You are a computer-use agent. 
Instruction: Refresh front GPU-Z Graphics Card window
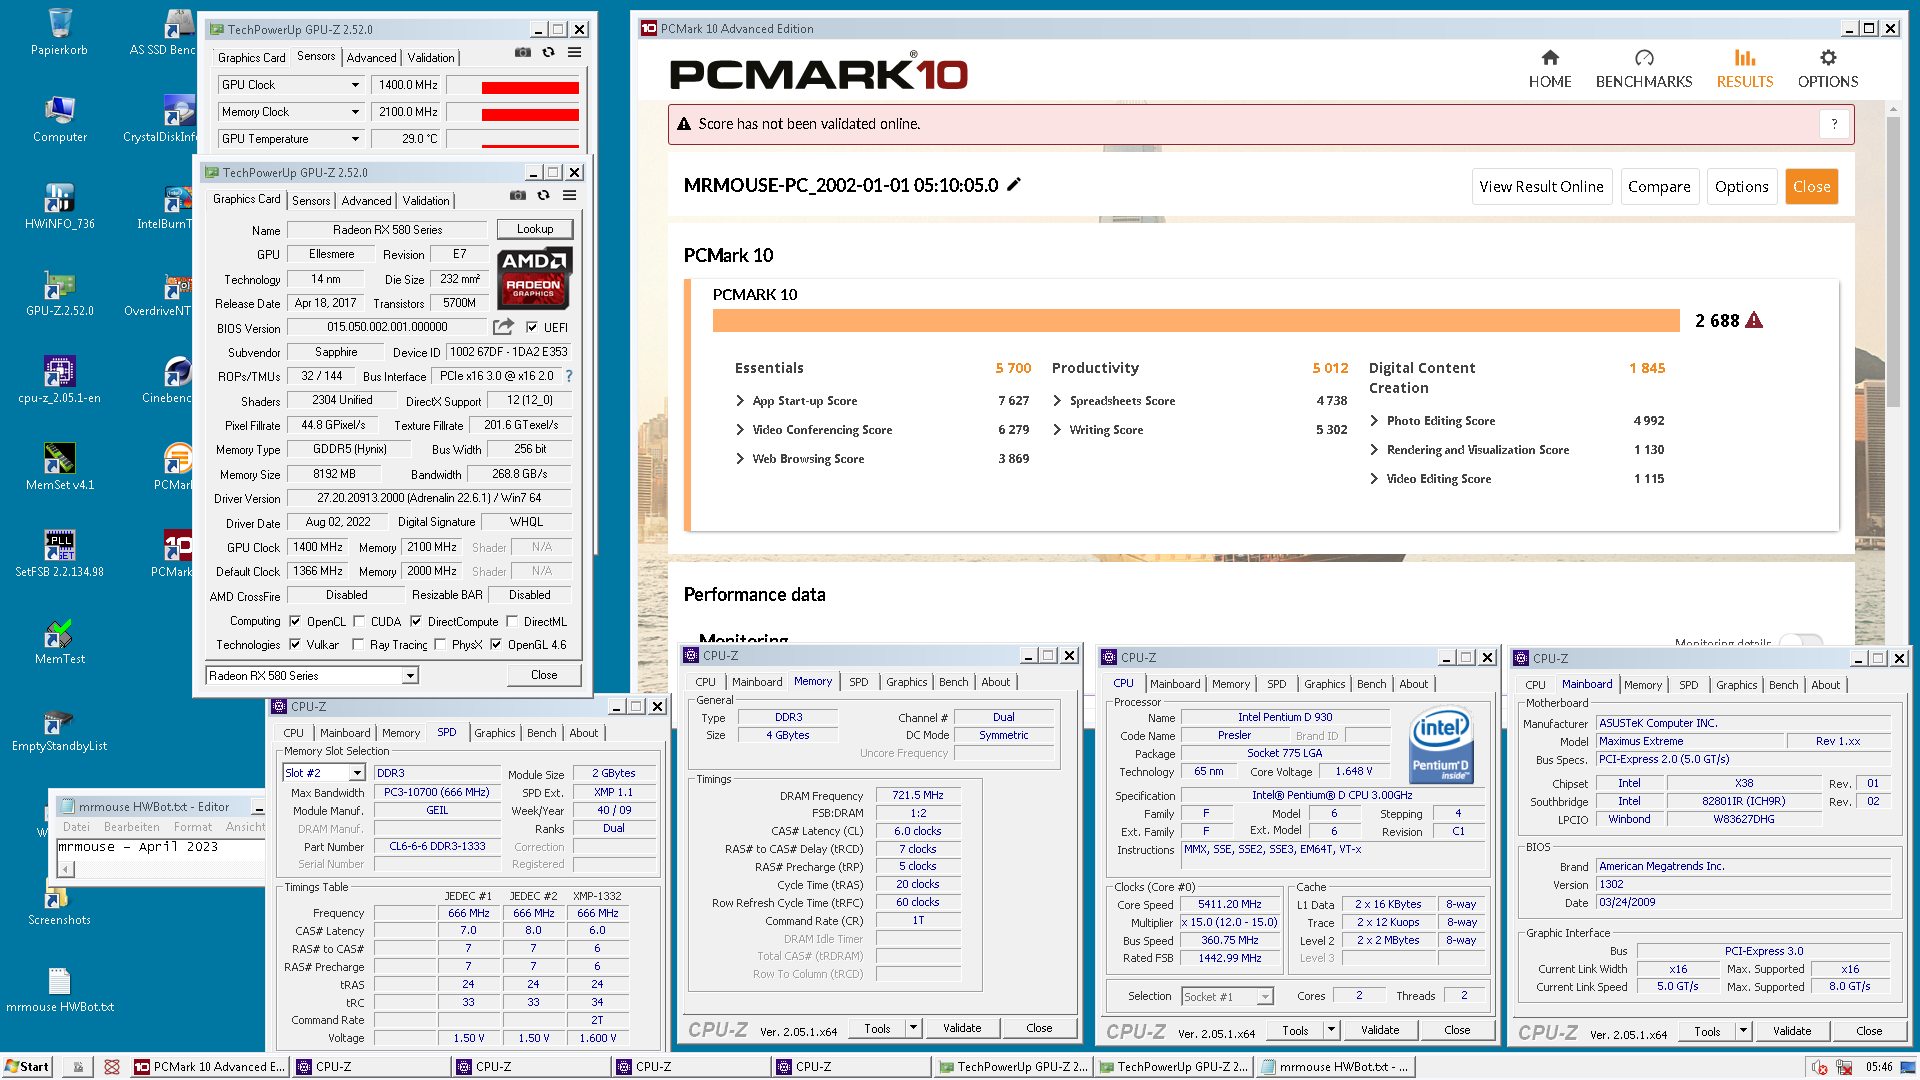[543, 196]
